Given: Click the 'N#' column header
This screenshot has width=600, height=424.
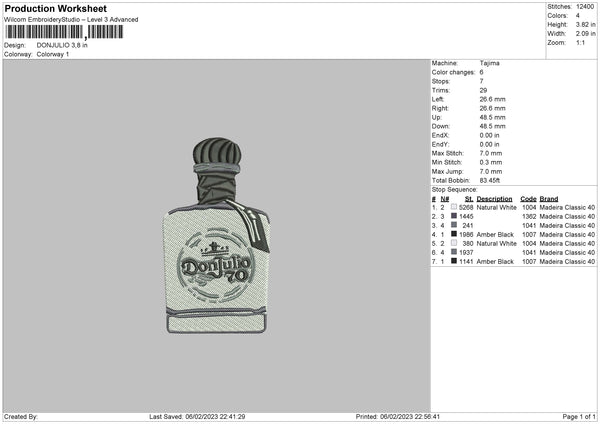Looking at the screenshot, I should (445, 199).
